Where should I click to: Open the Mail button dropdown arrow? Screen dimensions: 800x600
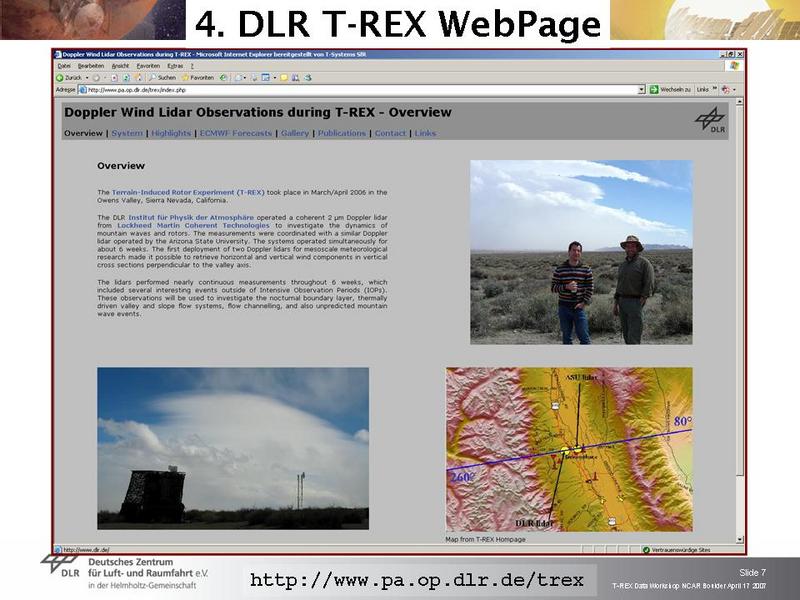click(245, 78)
